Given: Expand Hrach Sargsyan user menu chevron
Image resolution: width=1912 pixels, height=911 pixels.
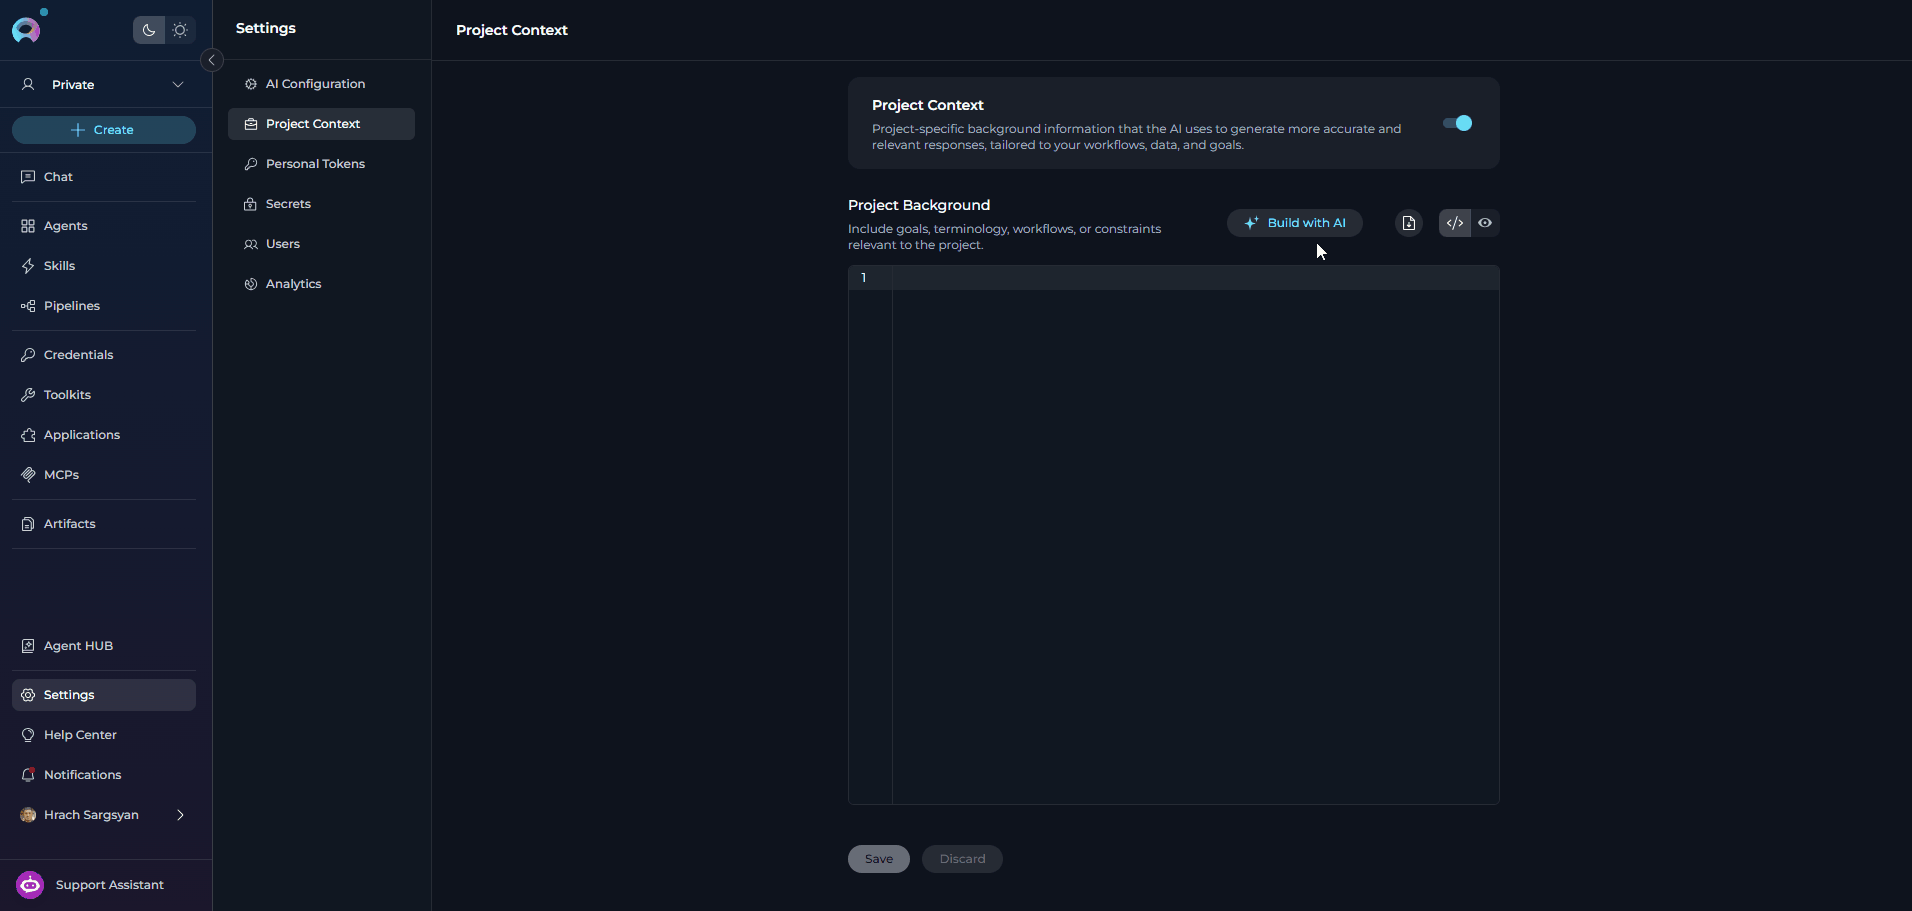Looking at the screenshot, I should point(180,815).
